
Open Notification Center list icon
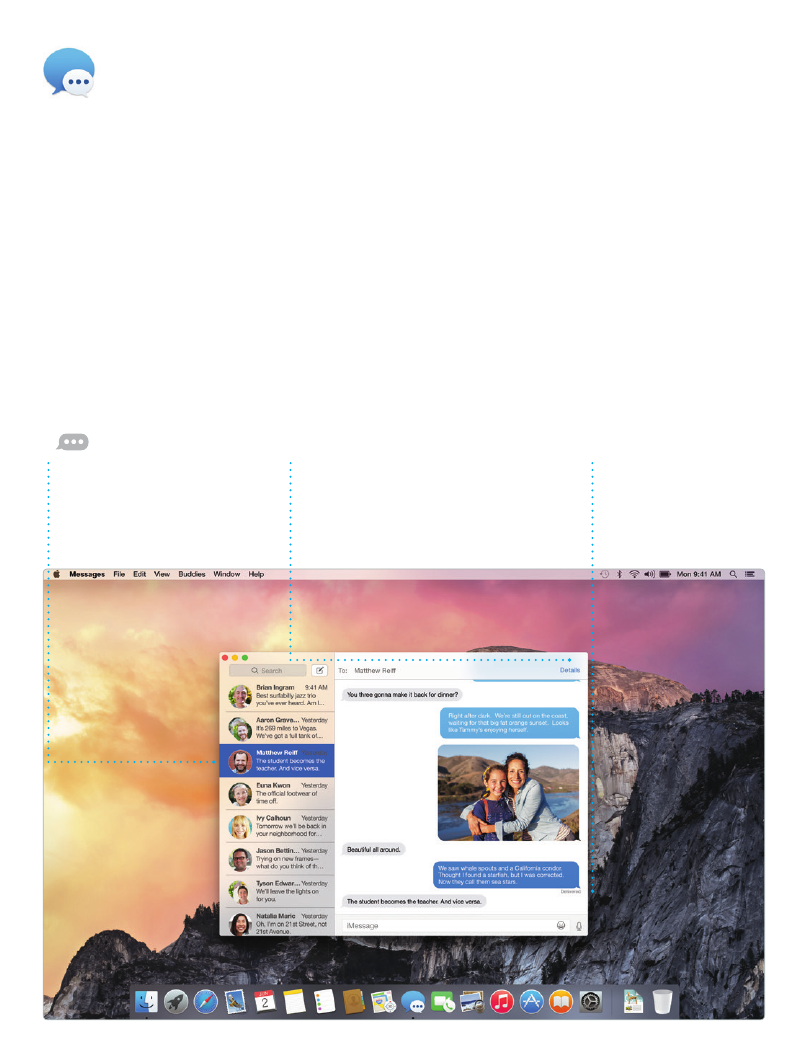coord(750,574)
